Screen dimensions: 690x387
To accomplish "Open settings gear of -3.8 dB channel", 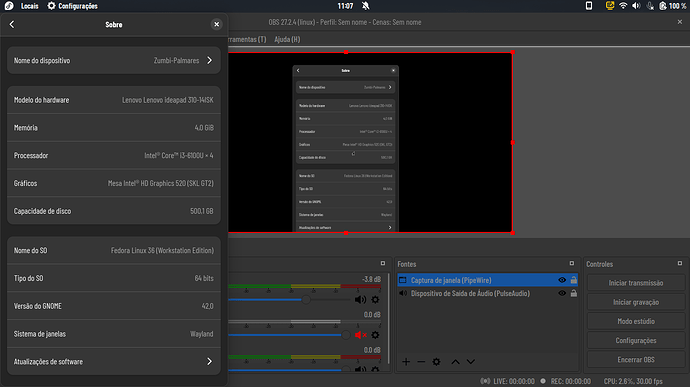I will pos(375,300).
